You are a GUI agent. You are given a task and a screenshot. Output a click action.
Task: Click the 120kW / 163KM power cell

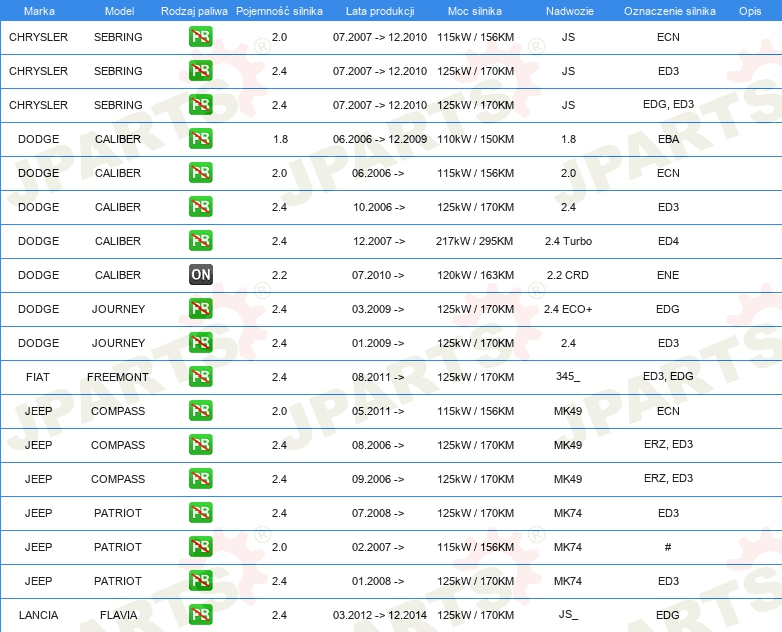point(475,275)
